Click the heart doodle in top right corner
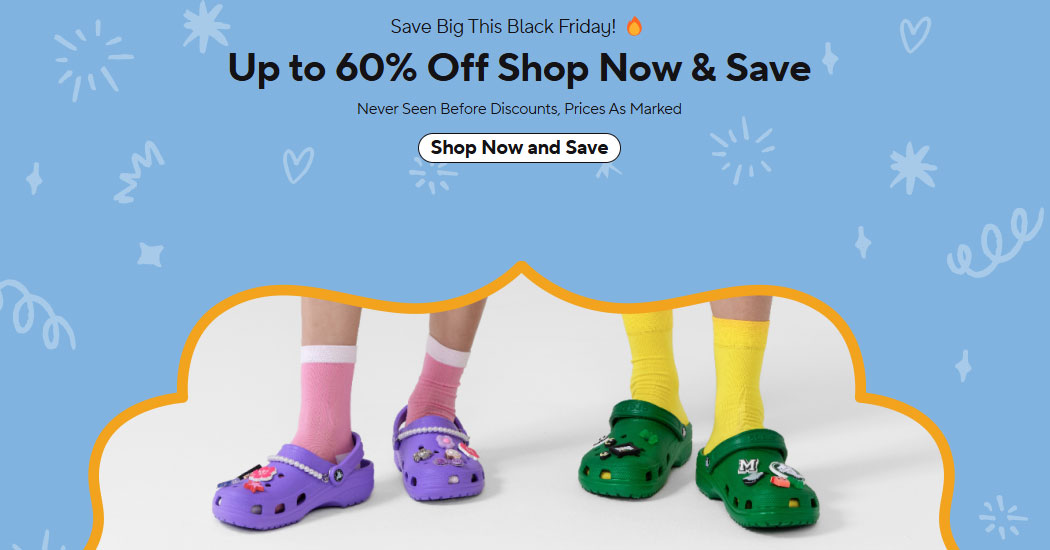Screen dimensions: 1050x550 pyautogui.click(x=915, y=35)
